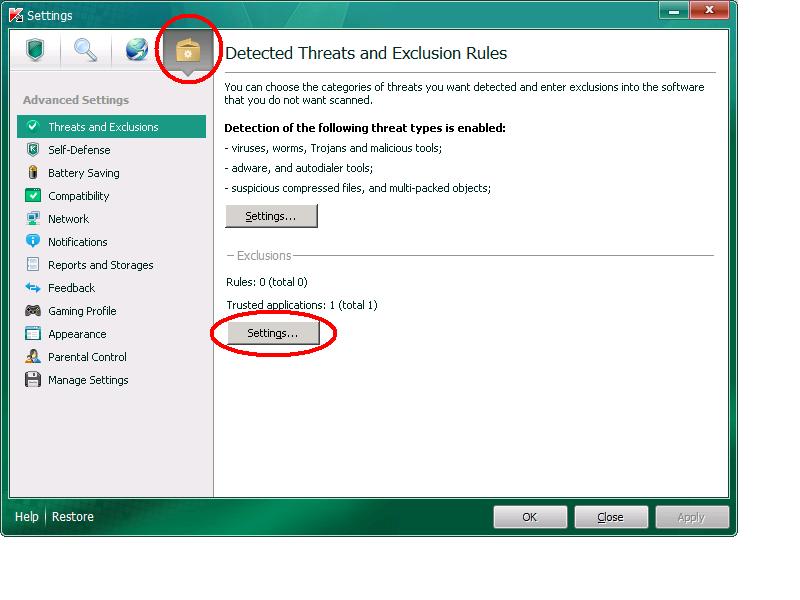
Task: Click the Gaming Profile gamepad icon
Action: click(x=33, y=311)
